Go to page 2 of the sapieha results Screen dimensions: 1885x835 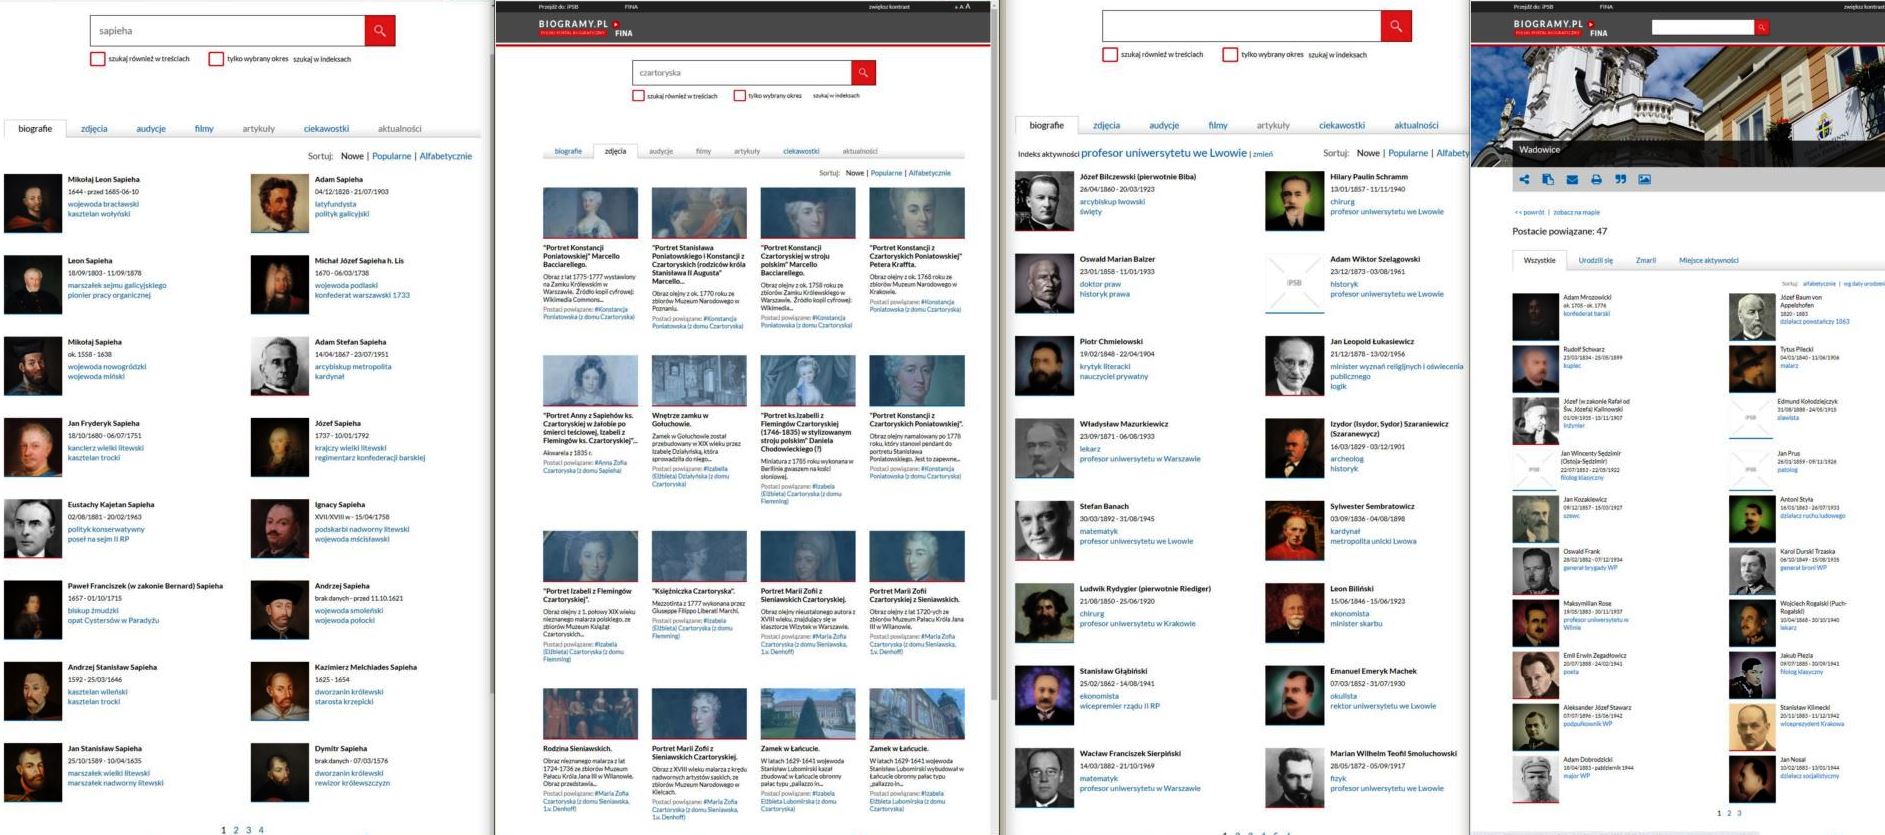click(x=236, y=830)
